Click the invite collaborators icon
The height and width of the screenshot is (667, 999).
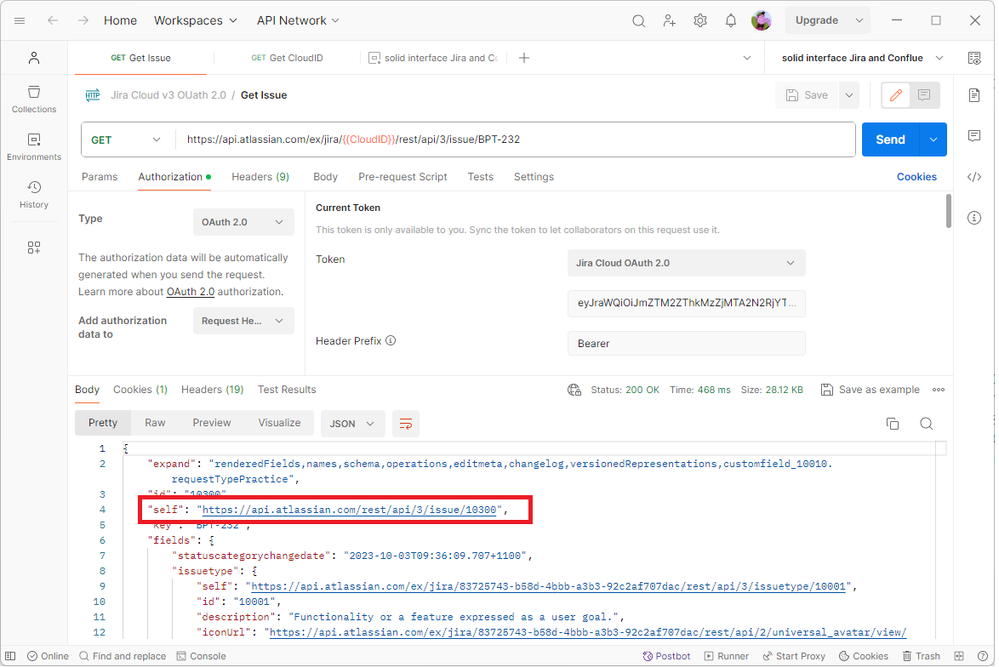coord(669,20)
